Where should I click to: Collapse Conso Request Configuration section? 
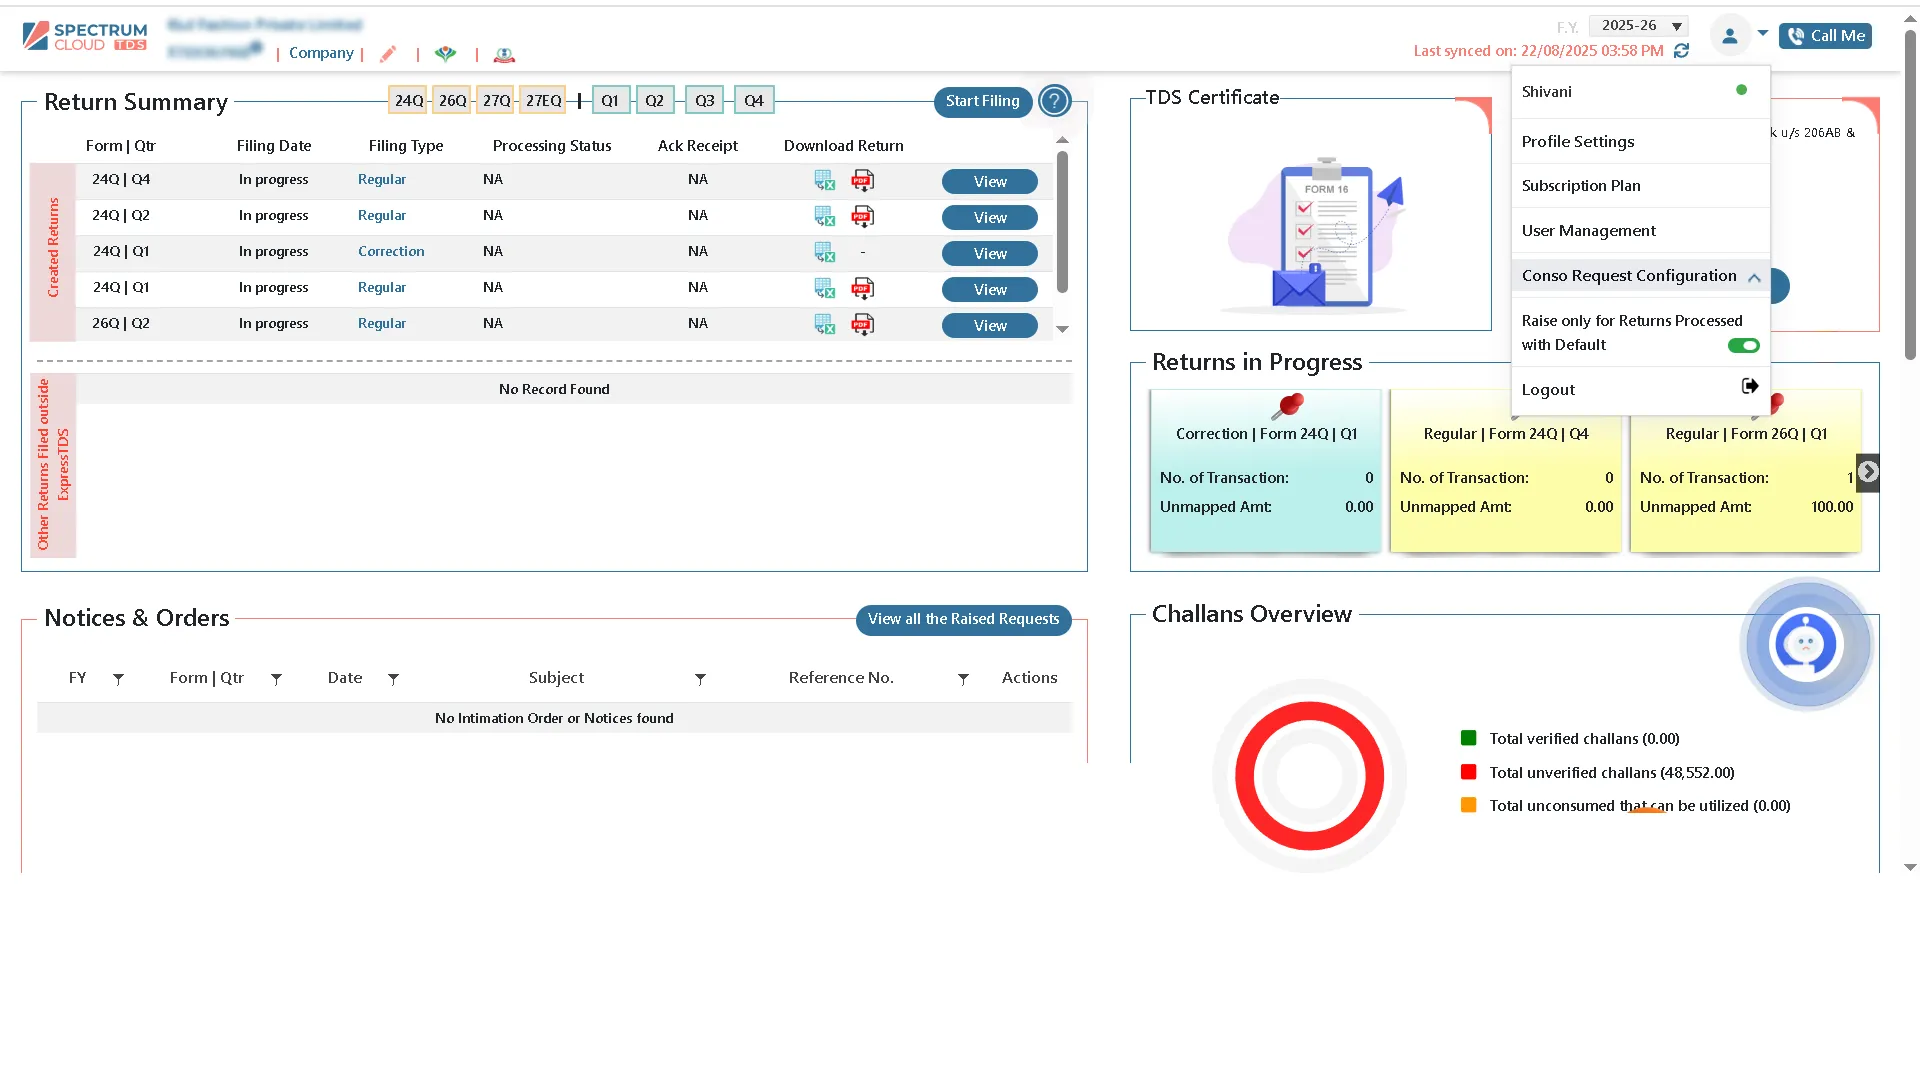tap(1754, 277)
